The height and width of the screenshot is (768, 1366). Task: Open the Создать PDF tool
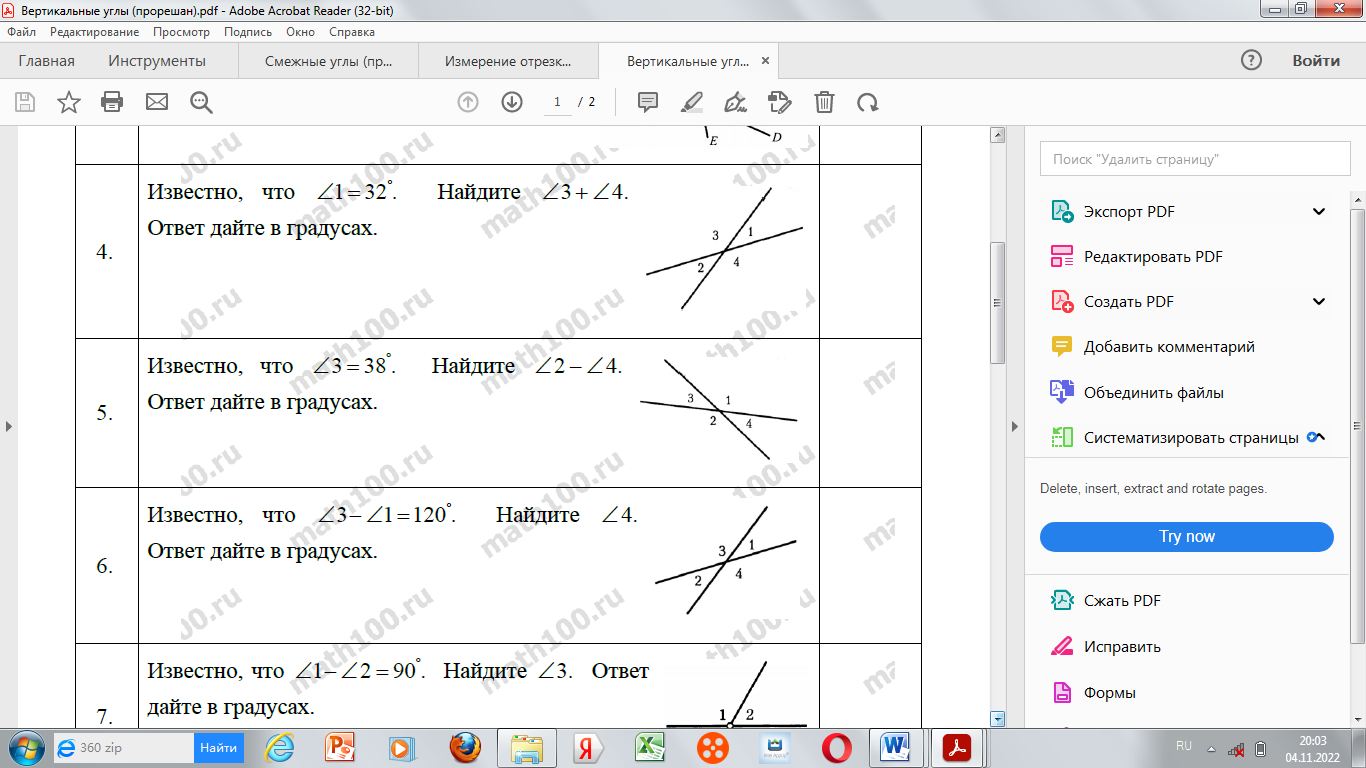pos(1129,302)
